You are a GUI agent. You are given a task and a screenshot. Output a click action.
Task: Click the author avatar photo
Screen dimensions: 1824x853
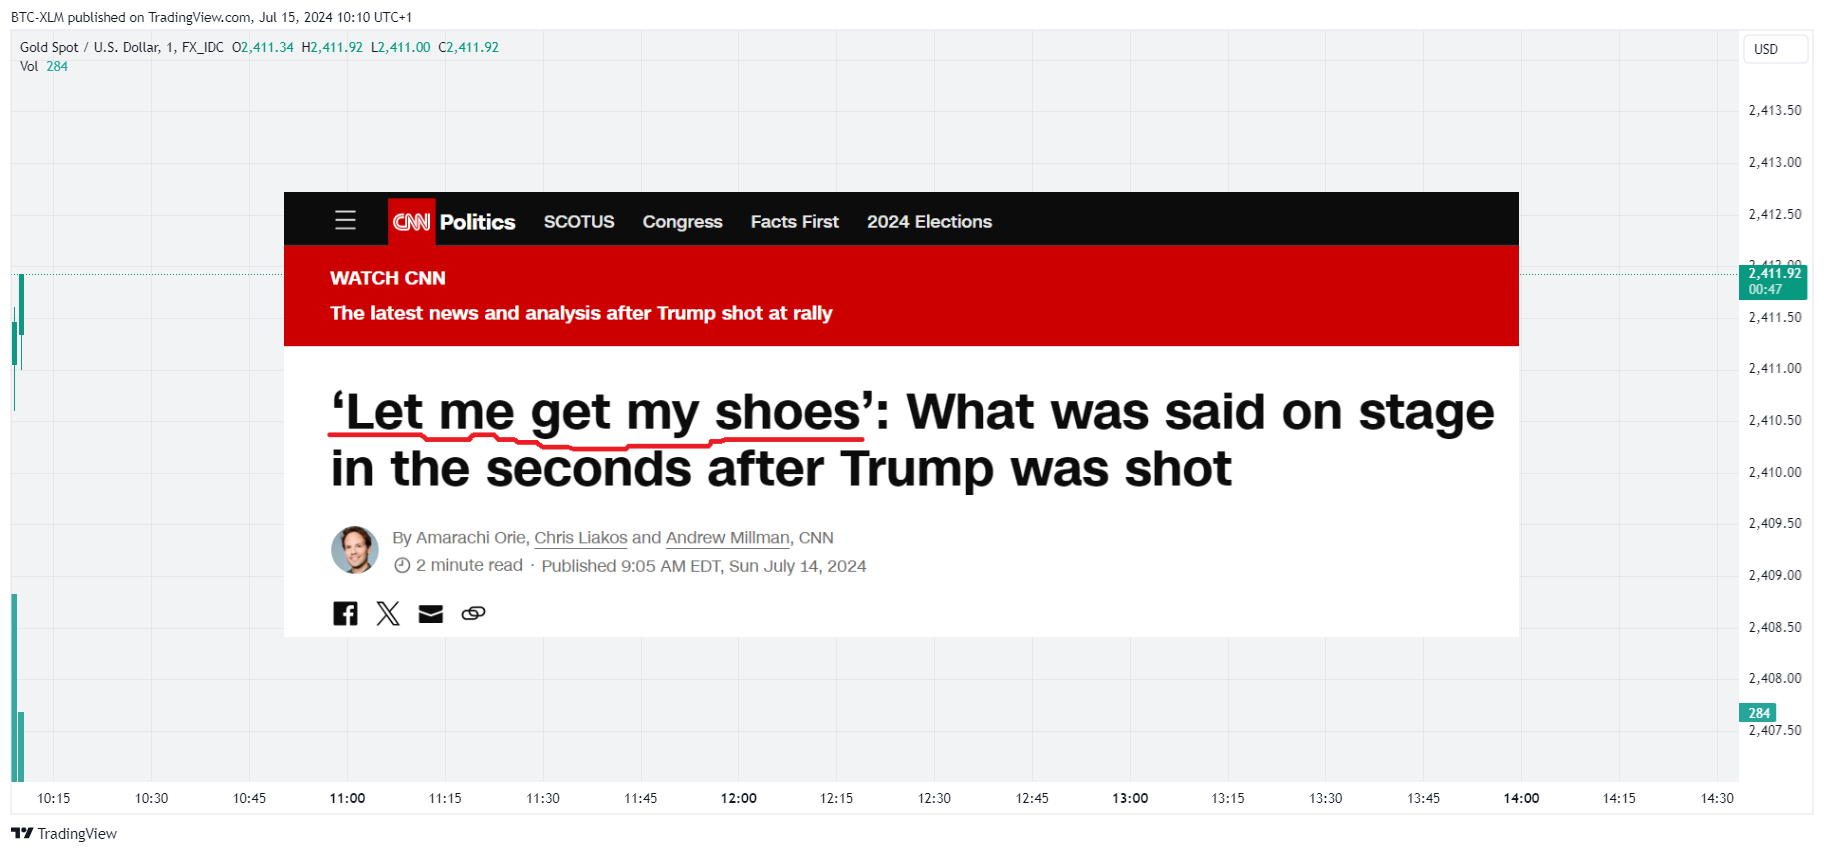click(355, 550)
